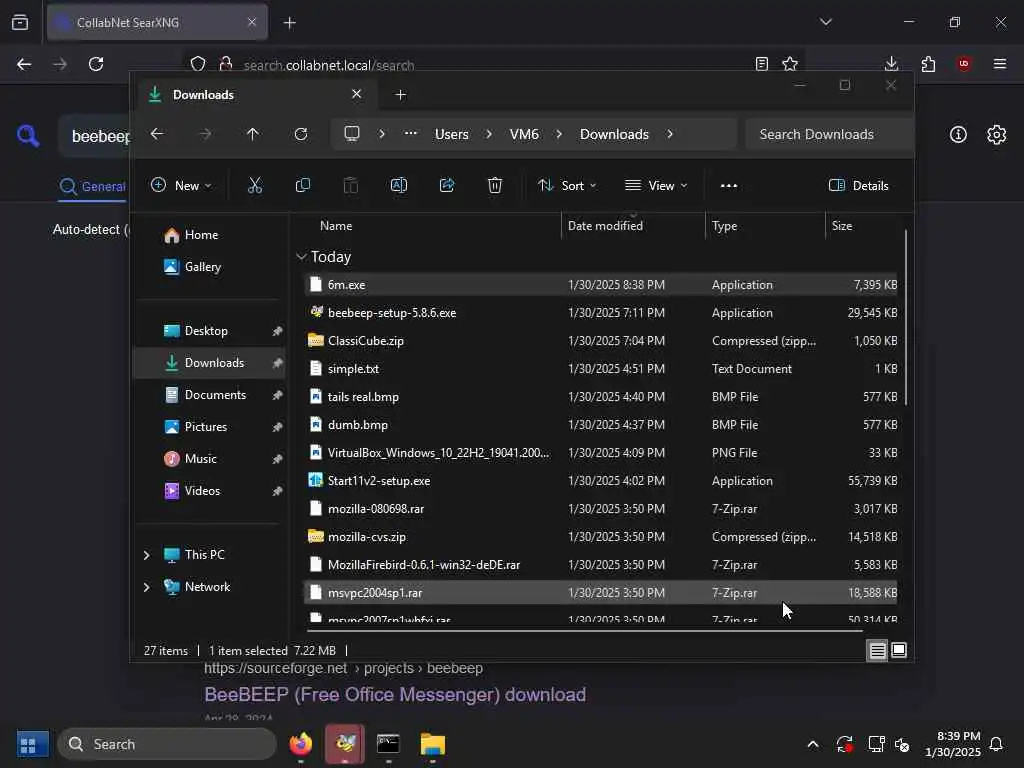
Task: Go back in File Explorer
Action: tap(157, 134)
